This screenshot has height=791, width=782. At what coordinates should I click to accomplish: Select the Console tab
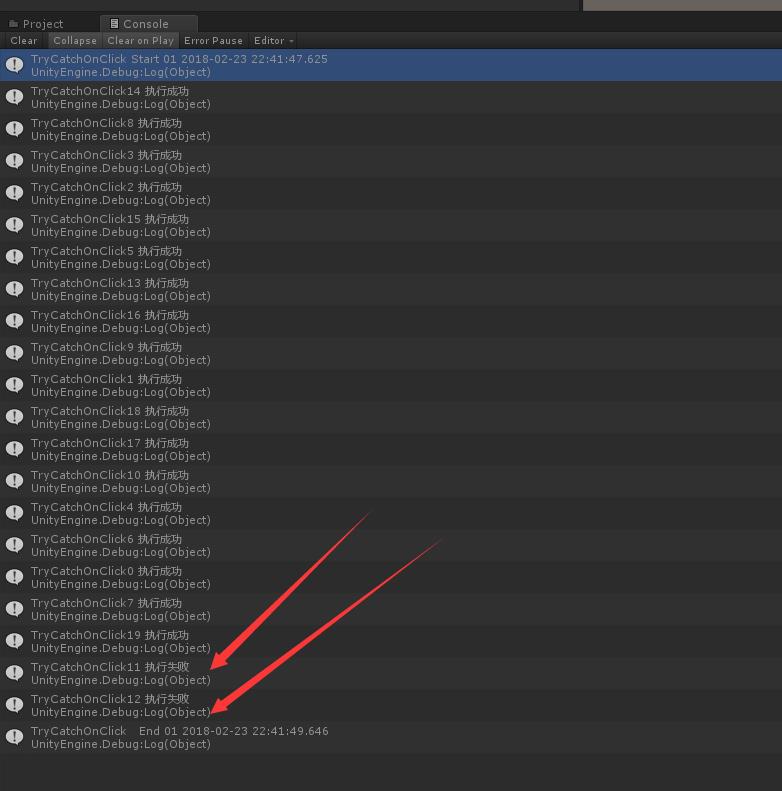click(145, 24)
